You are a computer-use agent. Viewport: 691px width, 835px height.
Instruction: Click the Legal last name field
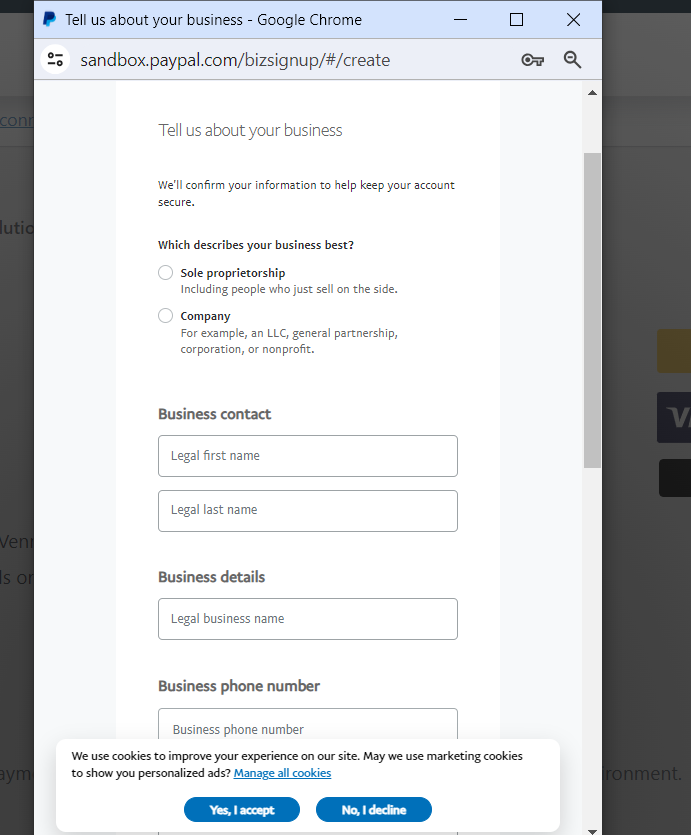[307, 510]
